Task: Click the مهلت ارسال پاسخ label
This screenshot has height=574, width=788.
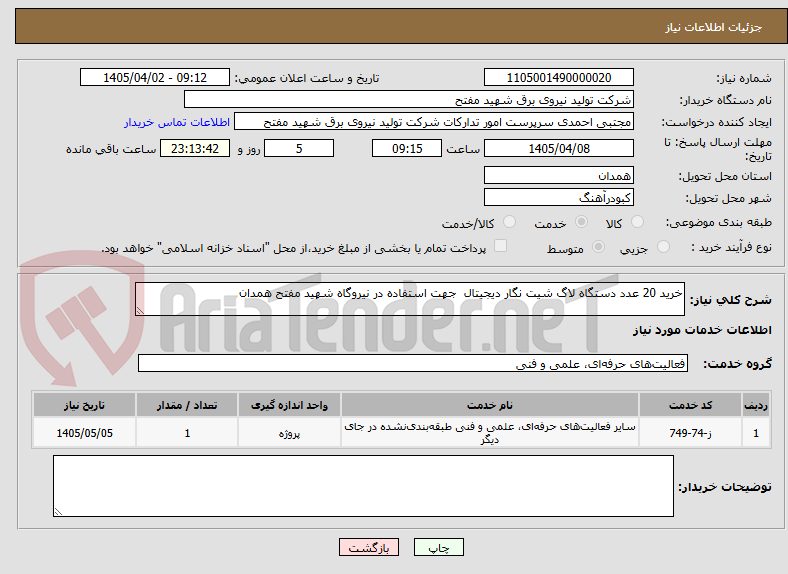Action: click(718, 149)
